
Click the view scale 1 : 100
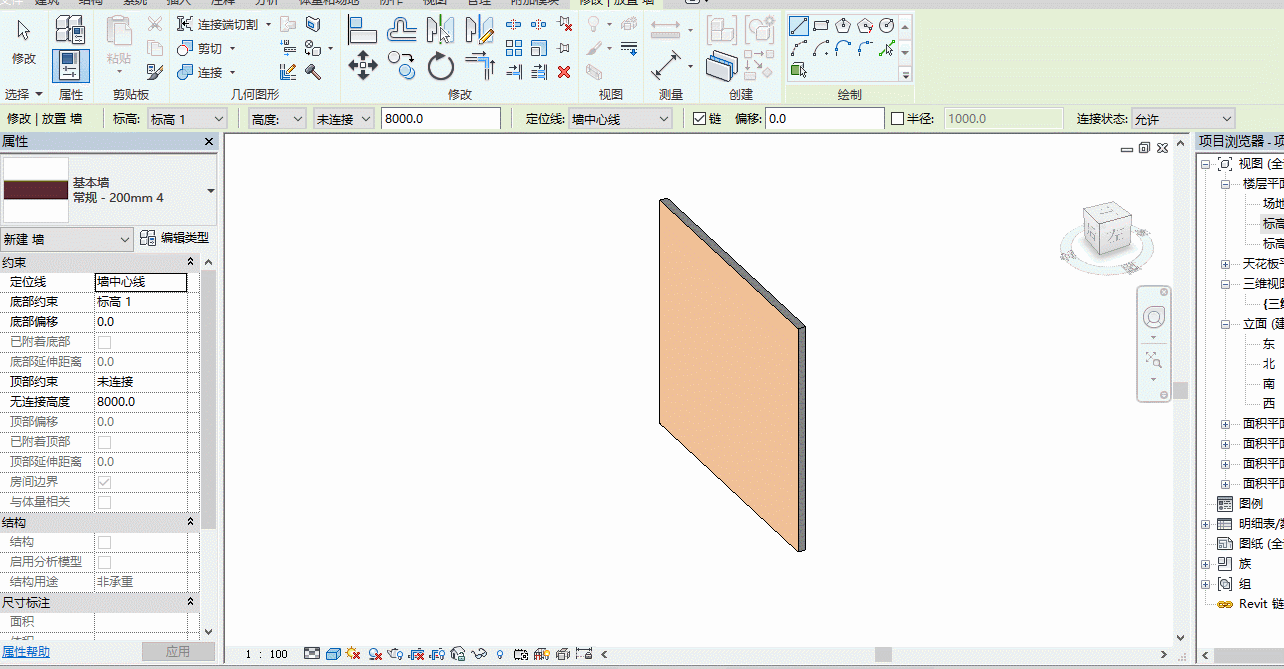(267, 654)
